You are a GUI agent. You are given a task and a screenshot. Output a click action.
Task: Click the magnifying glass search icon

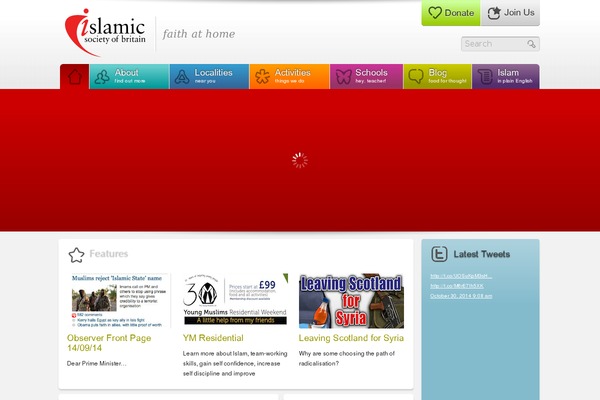click(531, 44)
